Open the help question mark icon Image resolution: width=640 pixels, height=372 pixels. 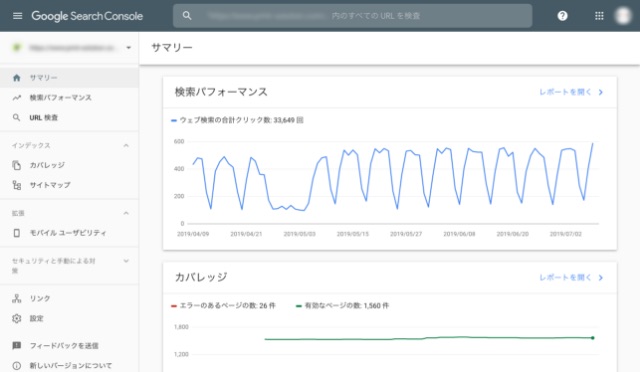click(562, 16)
